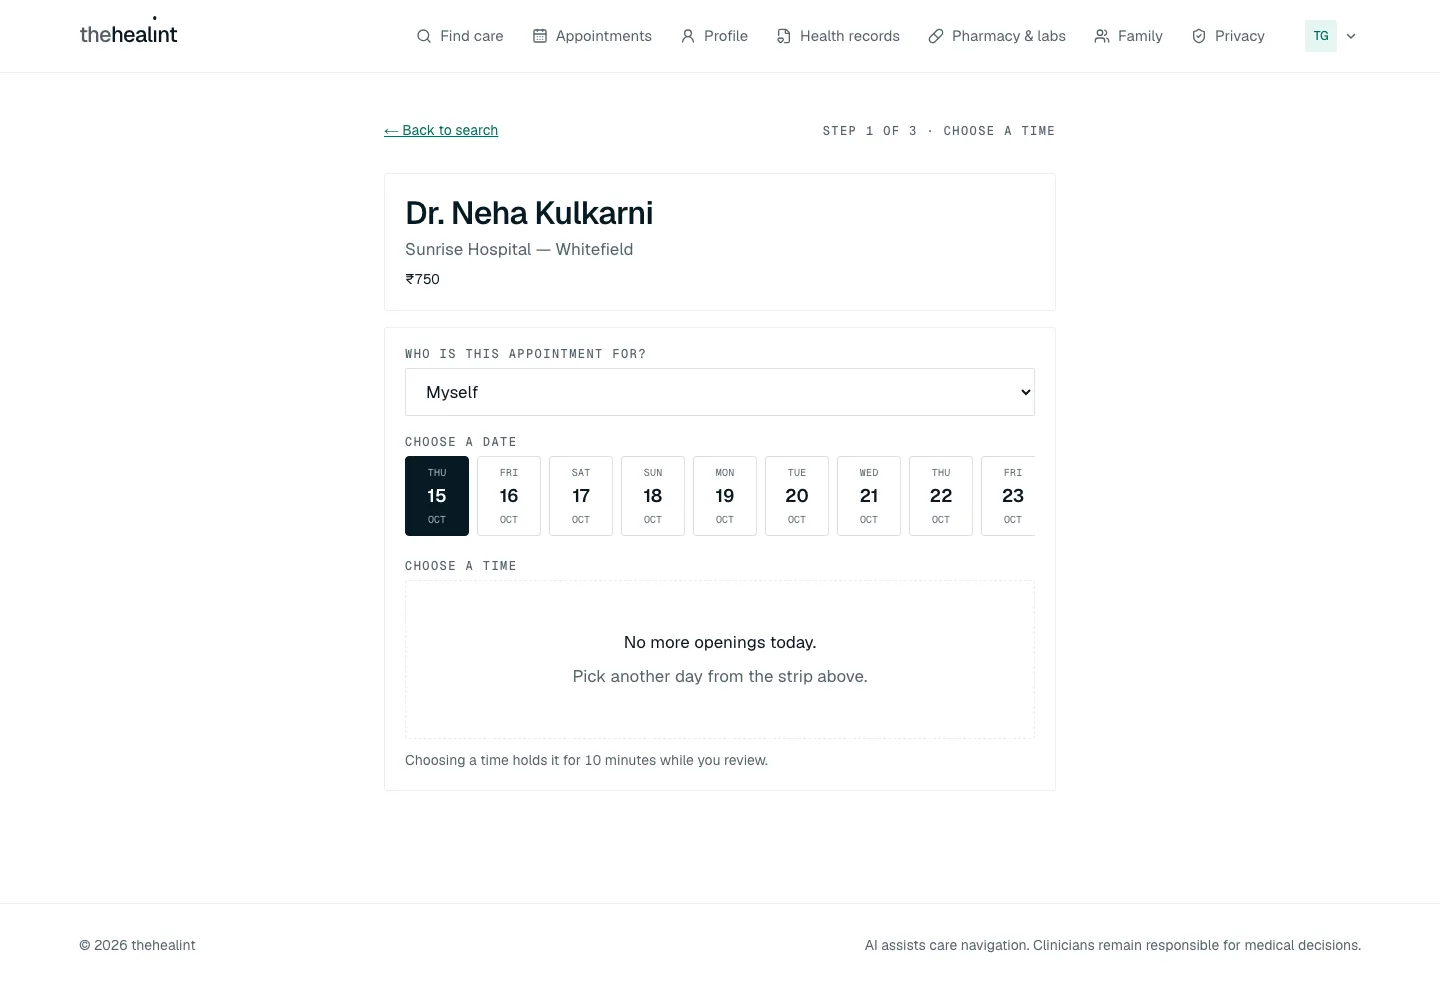Screen dimensions: 1440x988
Task: Click the Health records document icon
Action: pos(784,36)
